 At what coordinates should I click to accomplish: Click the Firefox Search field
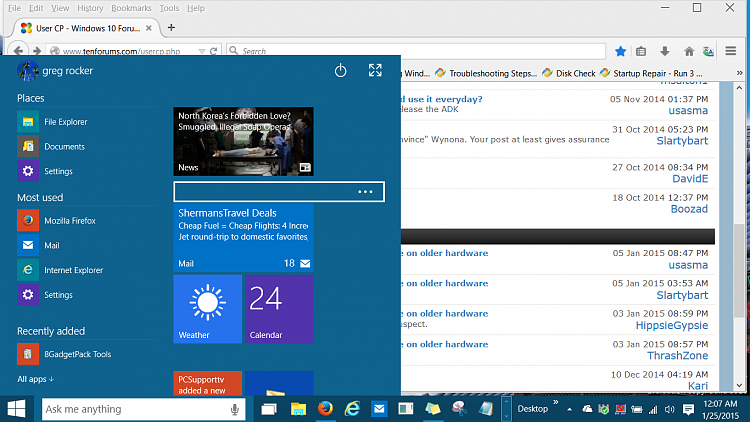click(x=416, y=51)
